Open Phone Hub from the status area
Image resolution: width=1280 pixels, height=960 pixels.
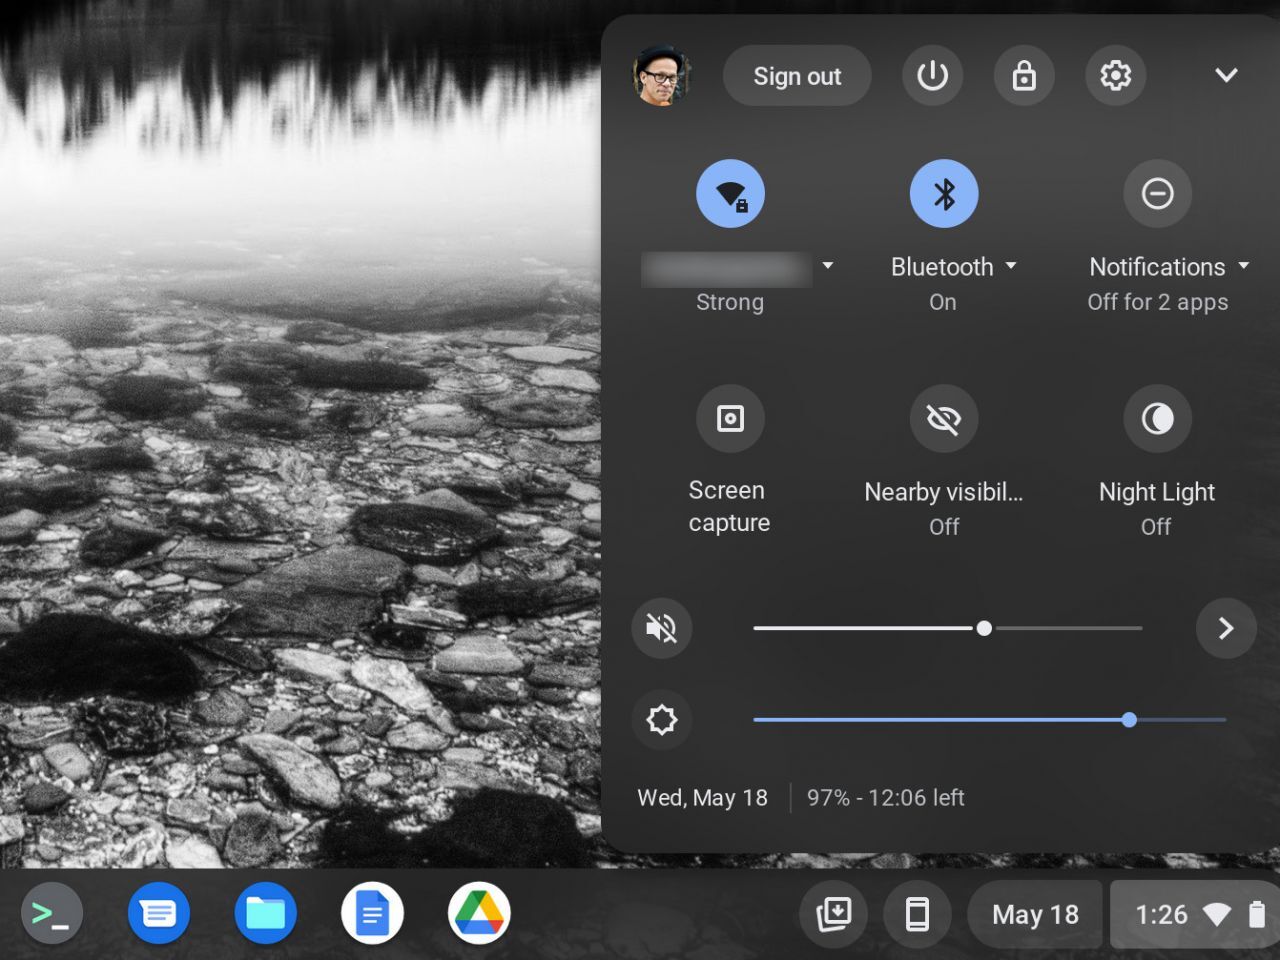pos(917,913)
